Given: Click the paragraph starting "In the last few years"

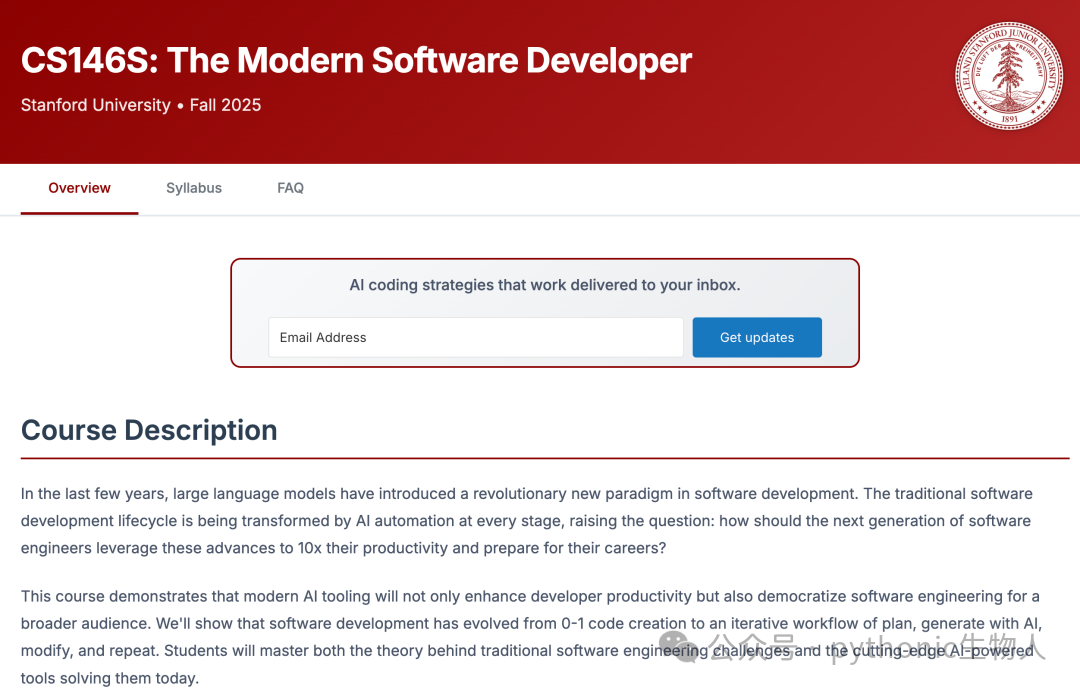Looking at the screenshot, I should 527,521.
